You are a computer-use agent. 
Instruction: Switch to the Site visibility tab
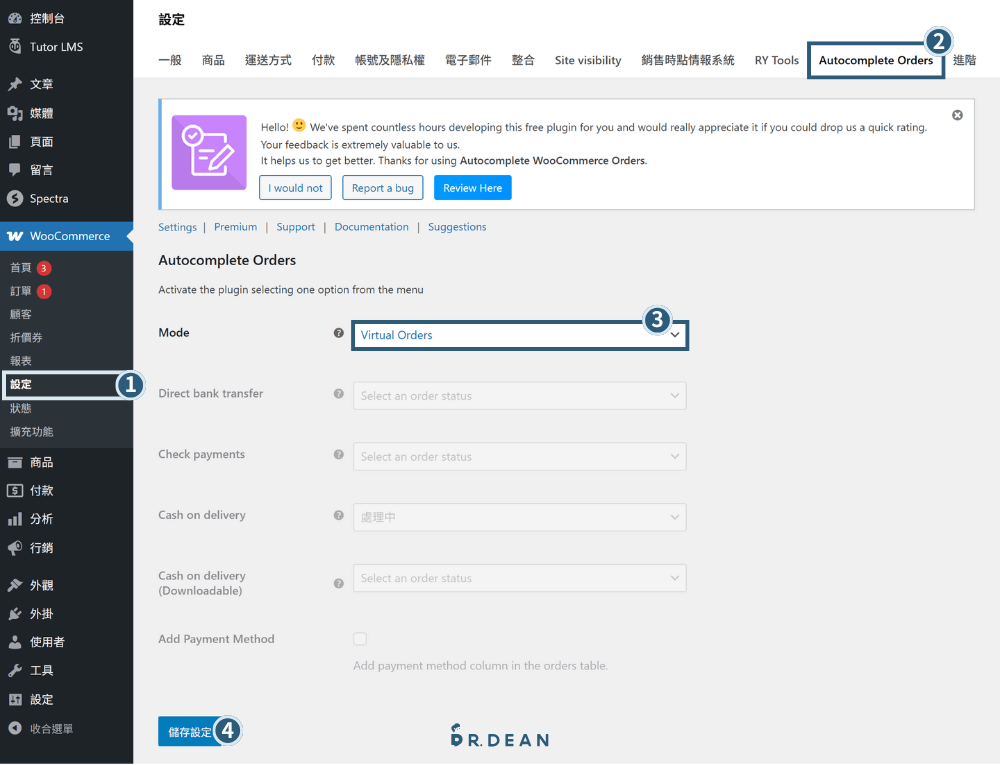(587, 60)
